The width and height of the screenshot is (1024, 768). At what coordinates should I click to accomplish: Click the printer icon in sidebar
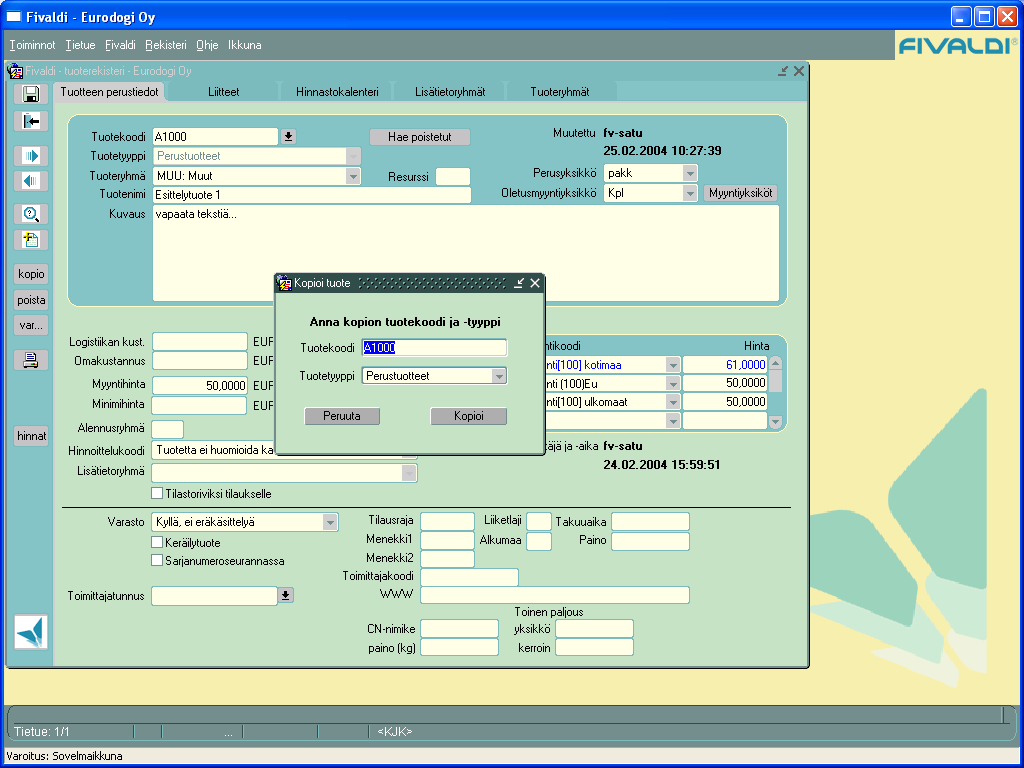tap(31, 360)
